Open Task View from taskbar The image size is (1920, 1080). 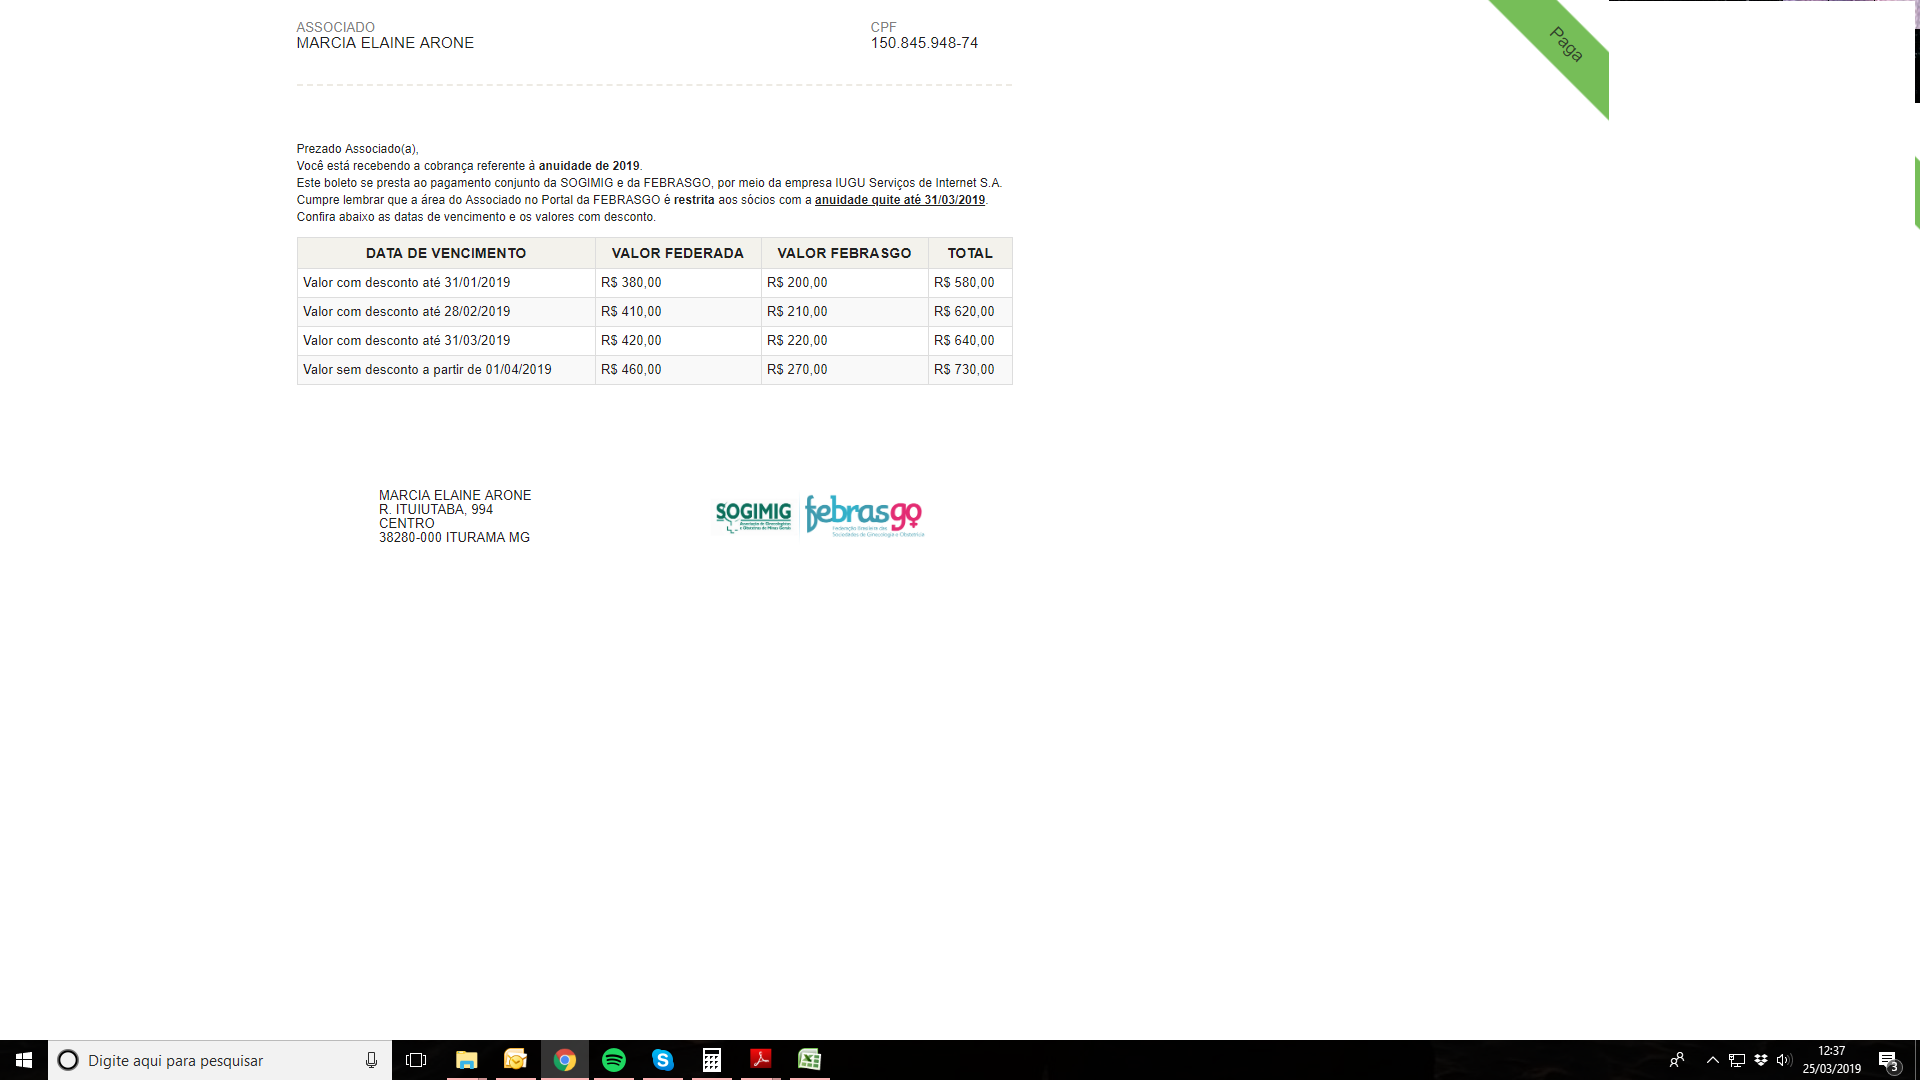(416, 1060)
